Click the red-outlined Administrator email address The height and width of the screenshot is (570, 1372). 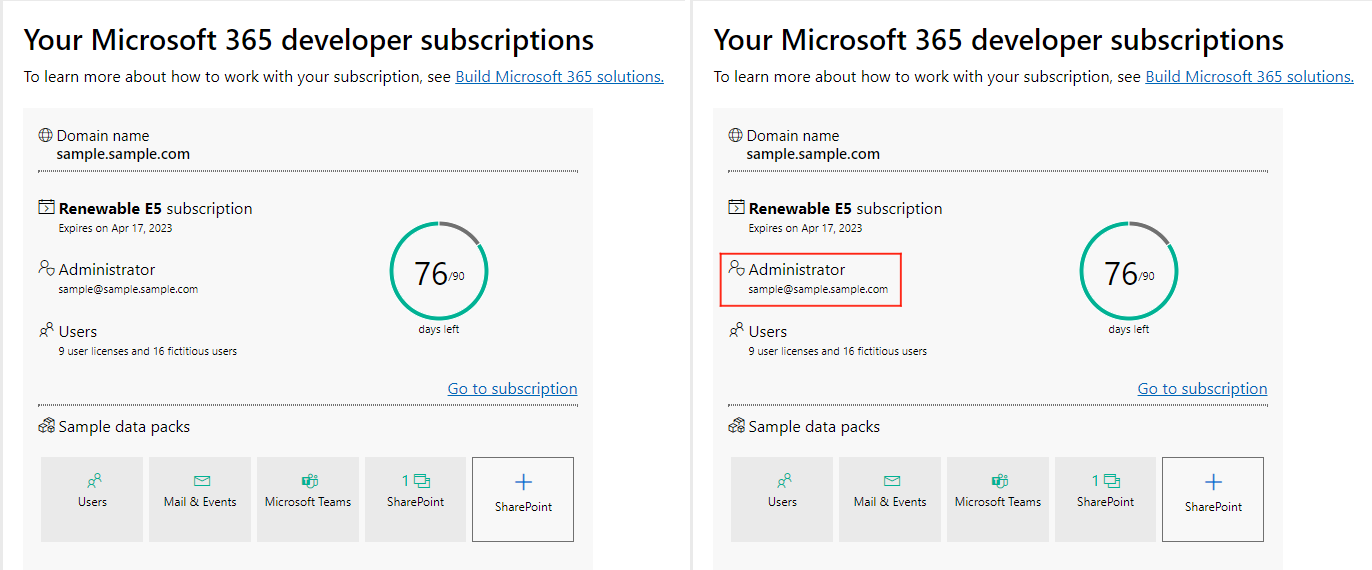tap(818, 289)
